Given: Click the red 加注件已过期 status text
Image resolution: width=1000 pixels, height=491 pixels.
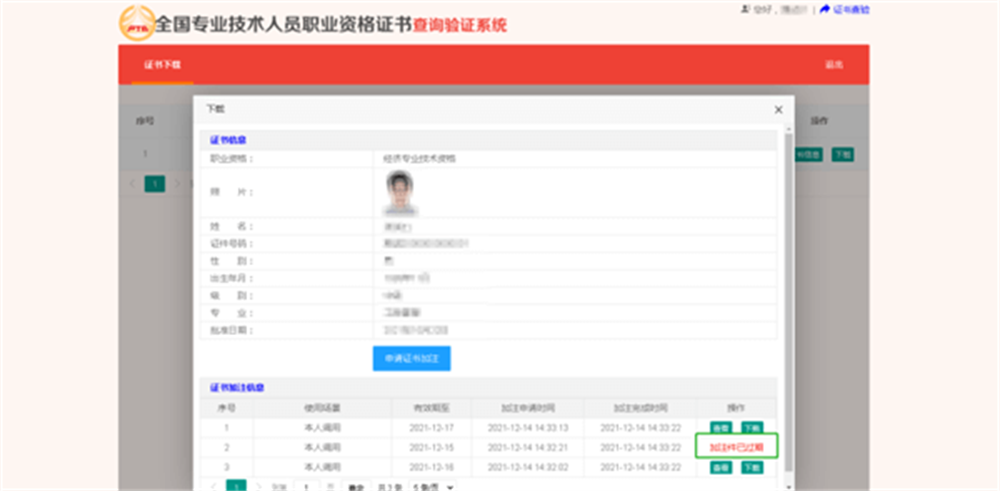Looking at the screenshot, I should click(737, 448).
